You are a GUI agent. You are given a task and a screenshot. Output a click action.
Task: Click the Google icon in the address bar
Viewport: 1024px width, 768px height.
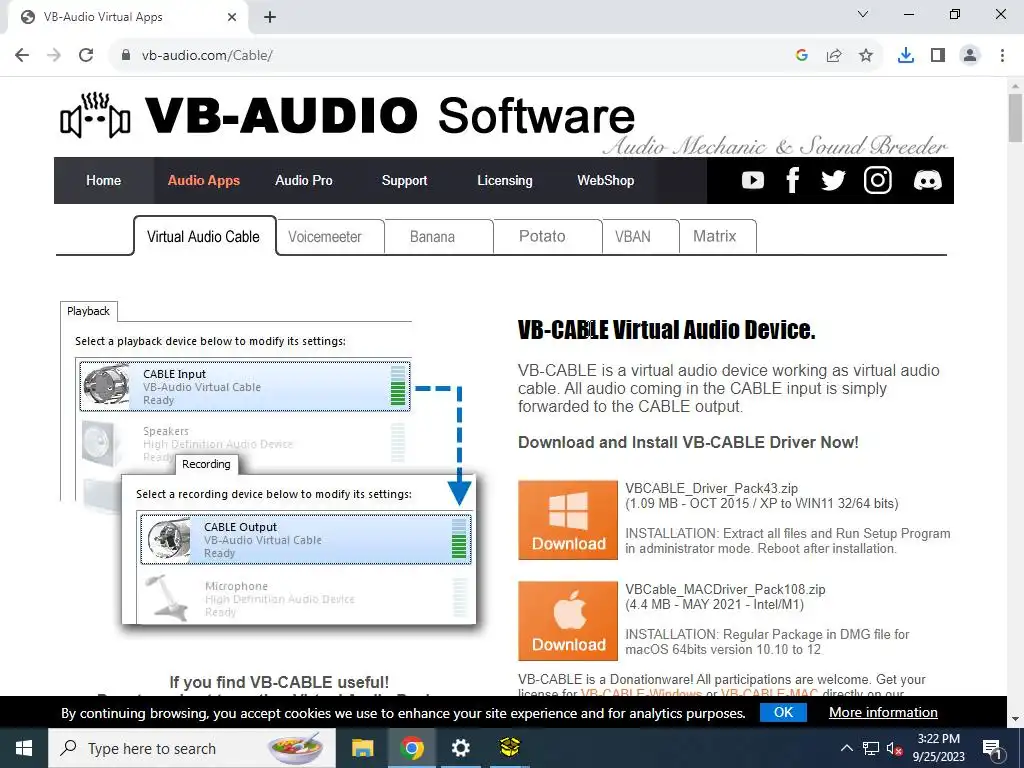click(802, 56)
